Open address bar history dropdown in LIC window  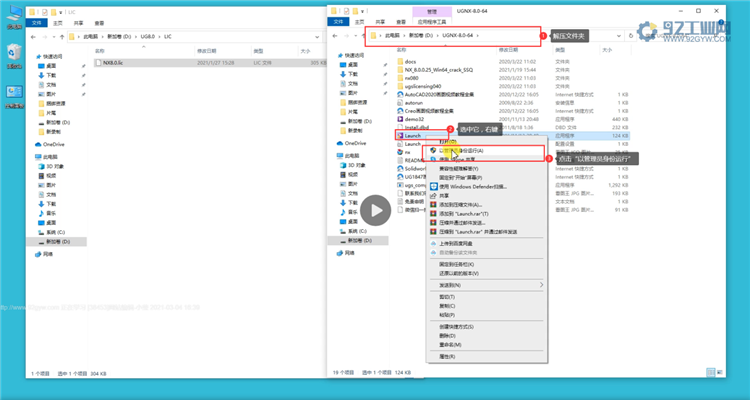317,37
